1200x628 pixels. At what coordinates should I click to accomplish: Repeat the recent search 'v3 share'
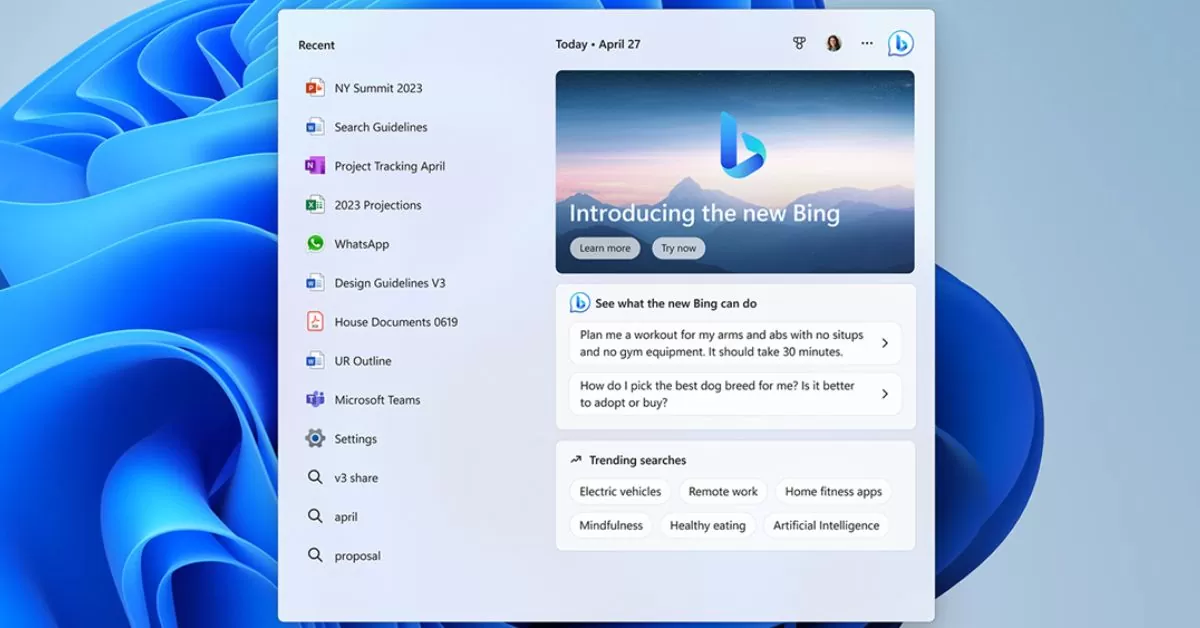pos(356,478)
